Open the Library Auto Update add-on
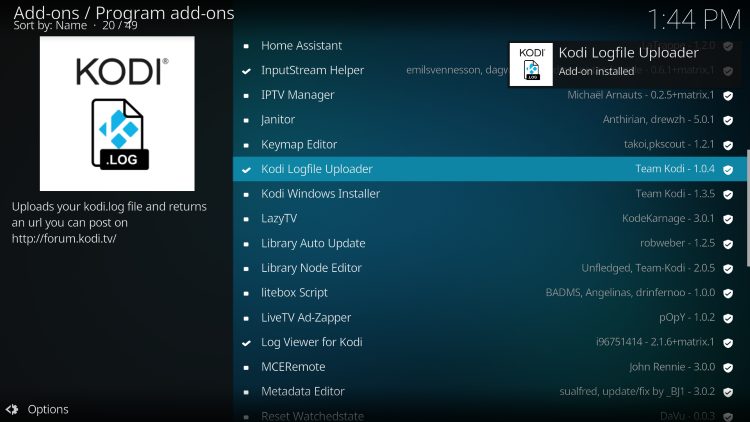This screenshot has width=750, height=422. click(x=313, y=243)
